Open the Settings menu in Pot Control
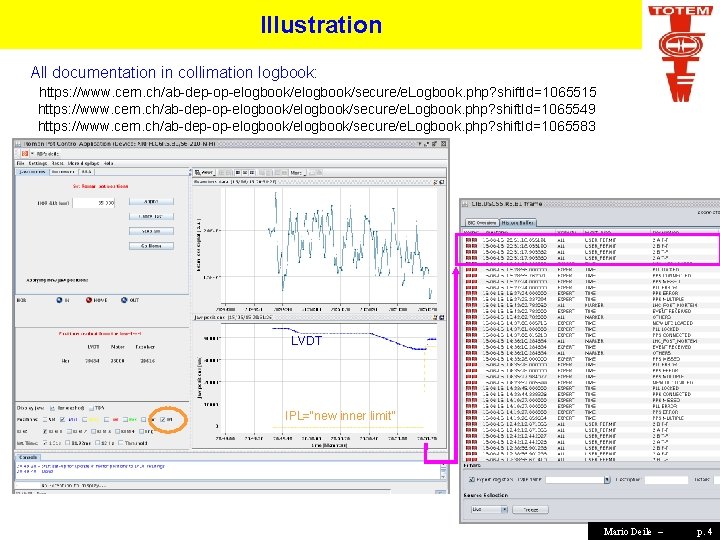Viewport: 720px width, 540px height. pyautogui.click(x=38, y=163)
